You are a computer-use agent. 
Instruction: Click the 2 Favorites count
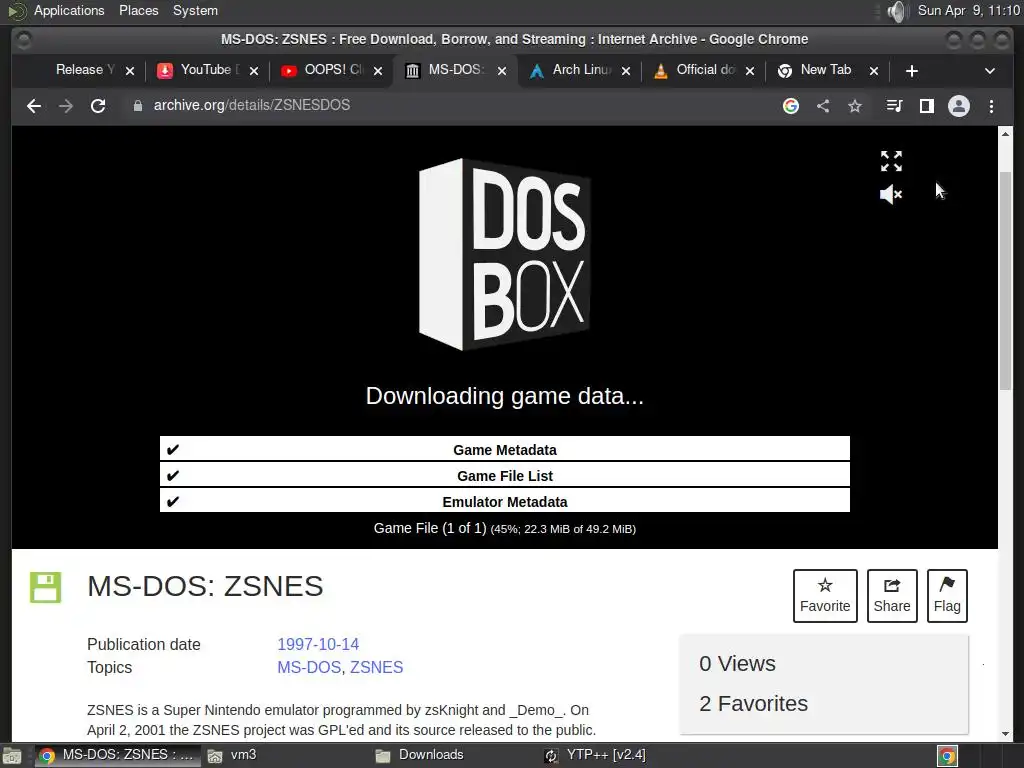(x=754, y=704)
